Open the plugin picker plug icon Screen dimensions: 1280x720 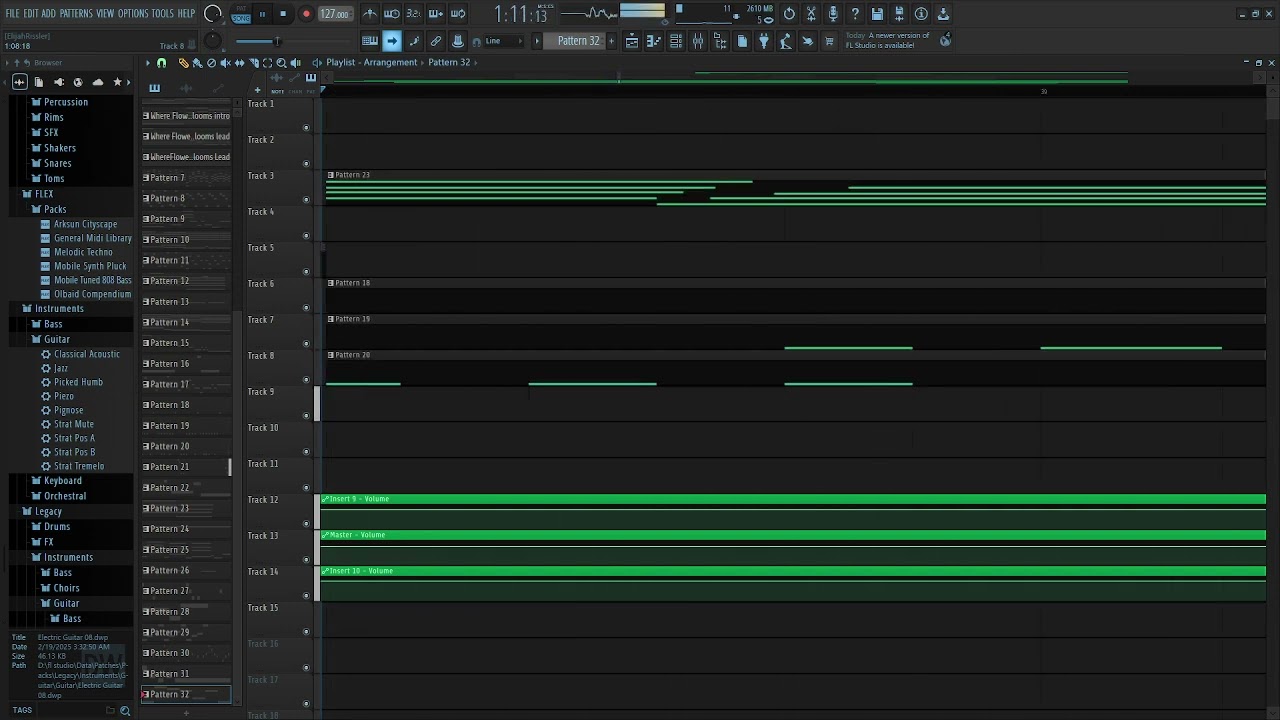[764, 41]
